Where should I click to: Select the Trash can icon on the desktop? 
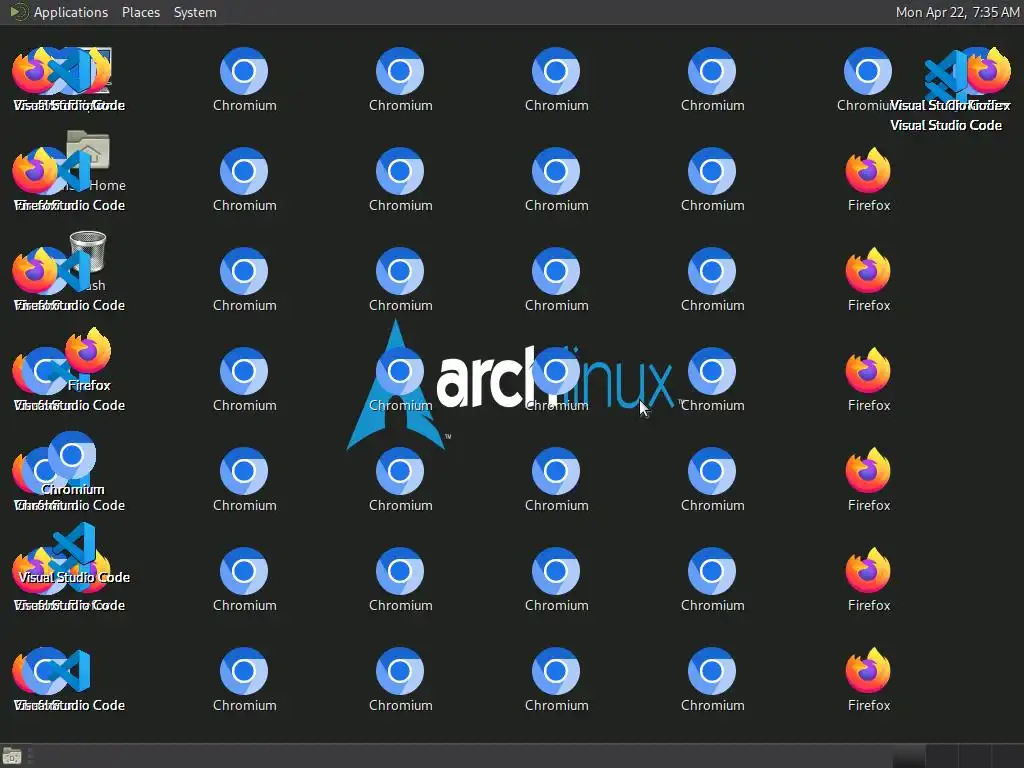click(x=88, y=251)
